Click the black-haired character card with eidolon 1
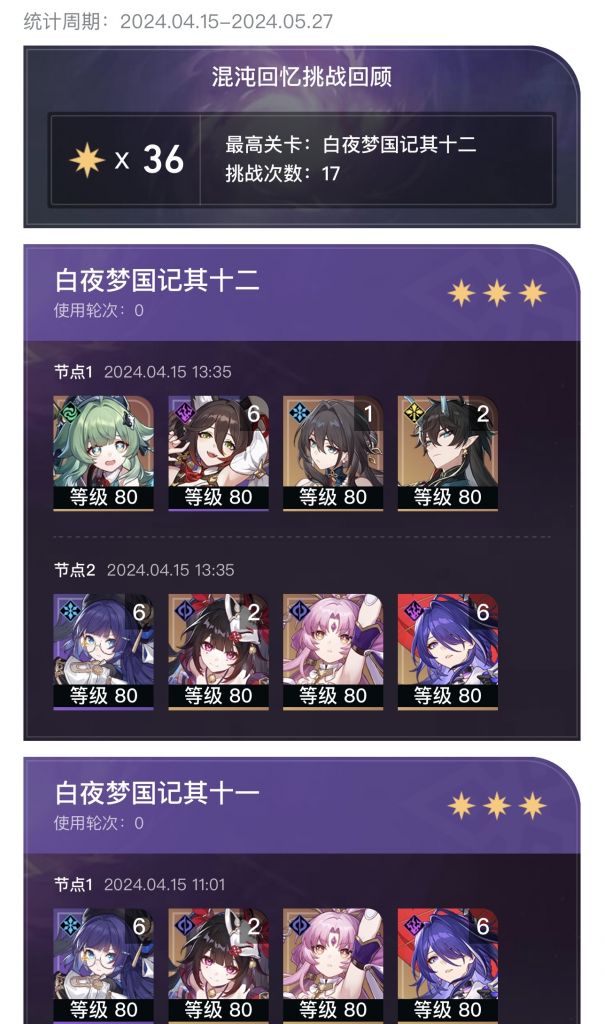The height and width of the screenshot is (1024, 605). tap(333, 452)
